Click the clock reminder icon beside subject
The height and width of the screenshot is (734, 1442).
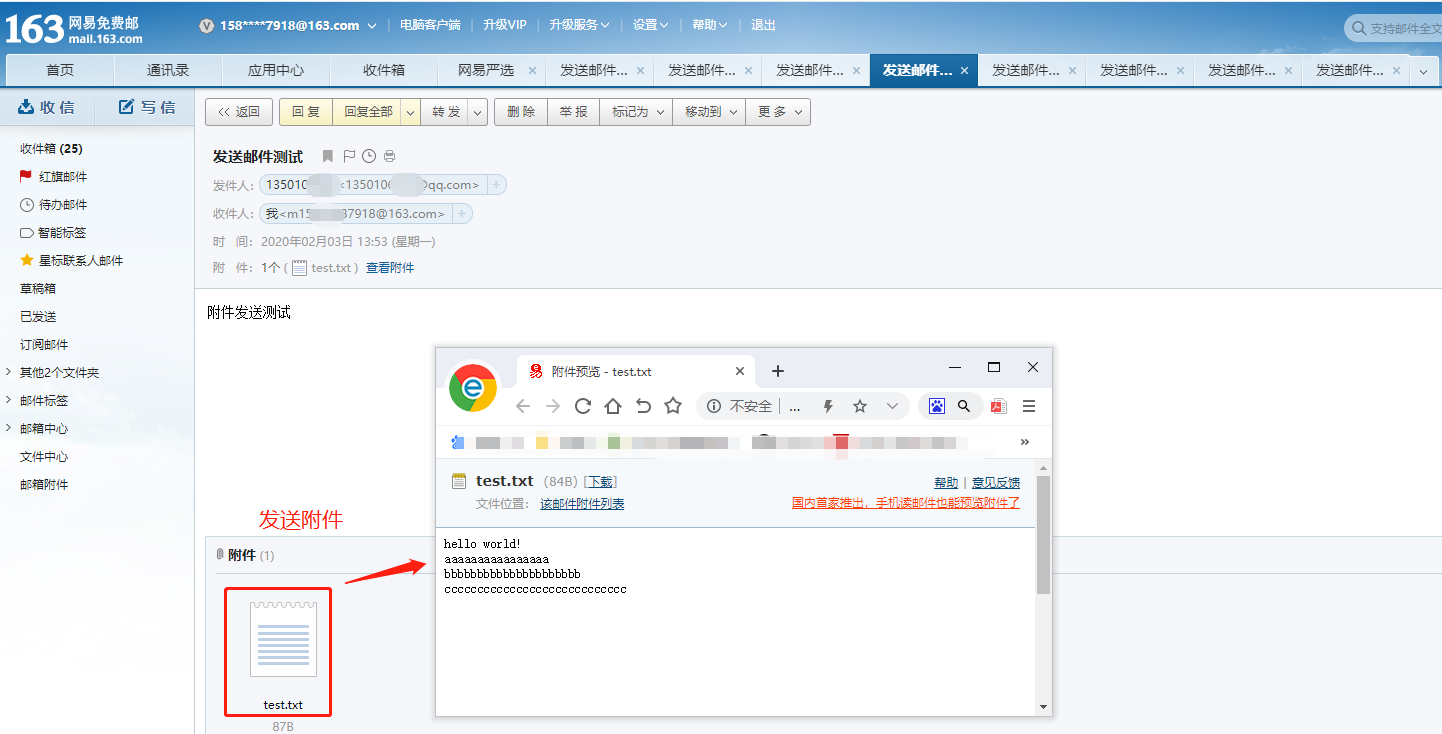[369, 156]
